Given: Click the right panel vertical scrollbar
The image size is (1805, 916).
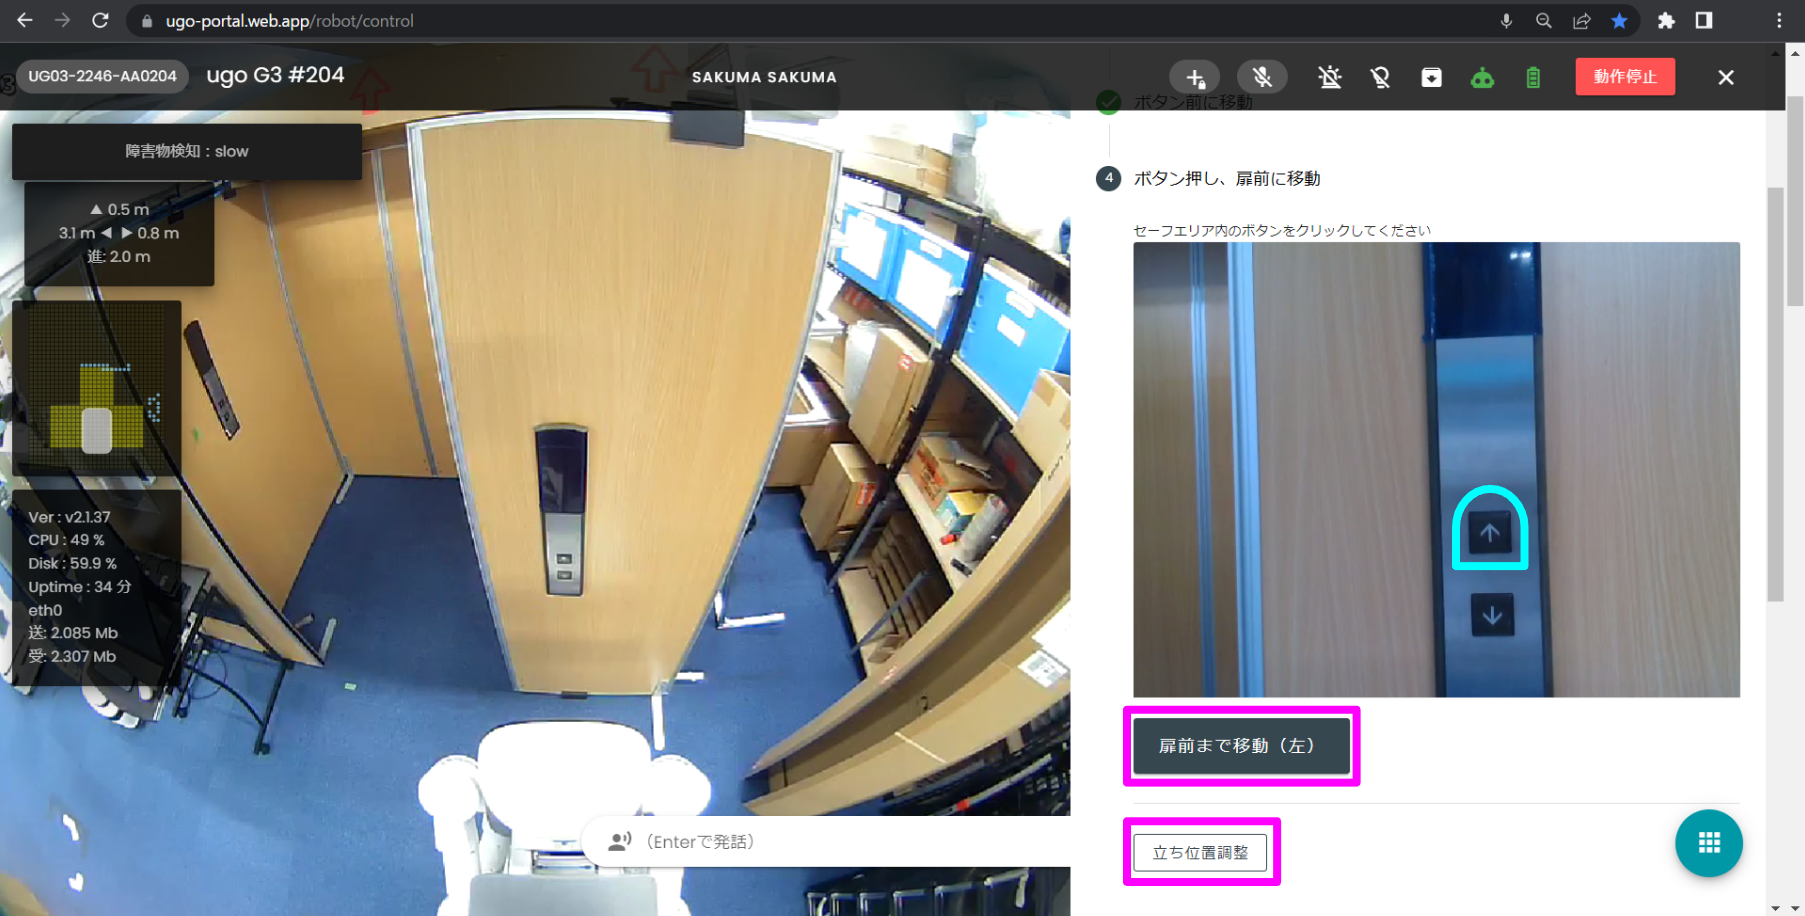Looking at the screenshot, I should (x=1775, y=395).
